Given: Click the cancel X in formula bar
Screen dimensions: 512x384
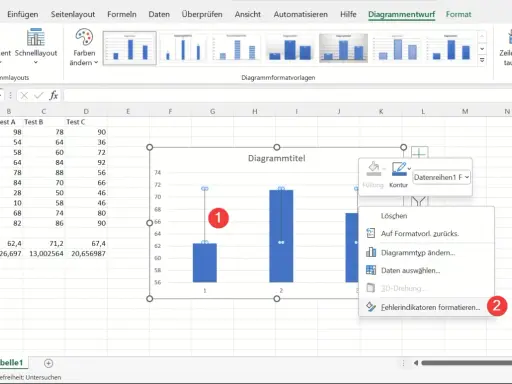Looking at the screenshot, I should (24, 96).
